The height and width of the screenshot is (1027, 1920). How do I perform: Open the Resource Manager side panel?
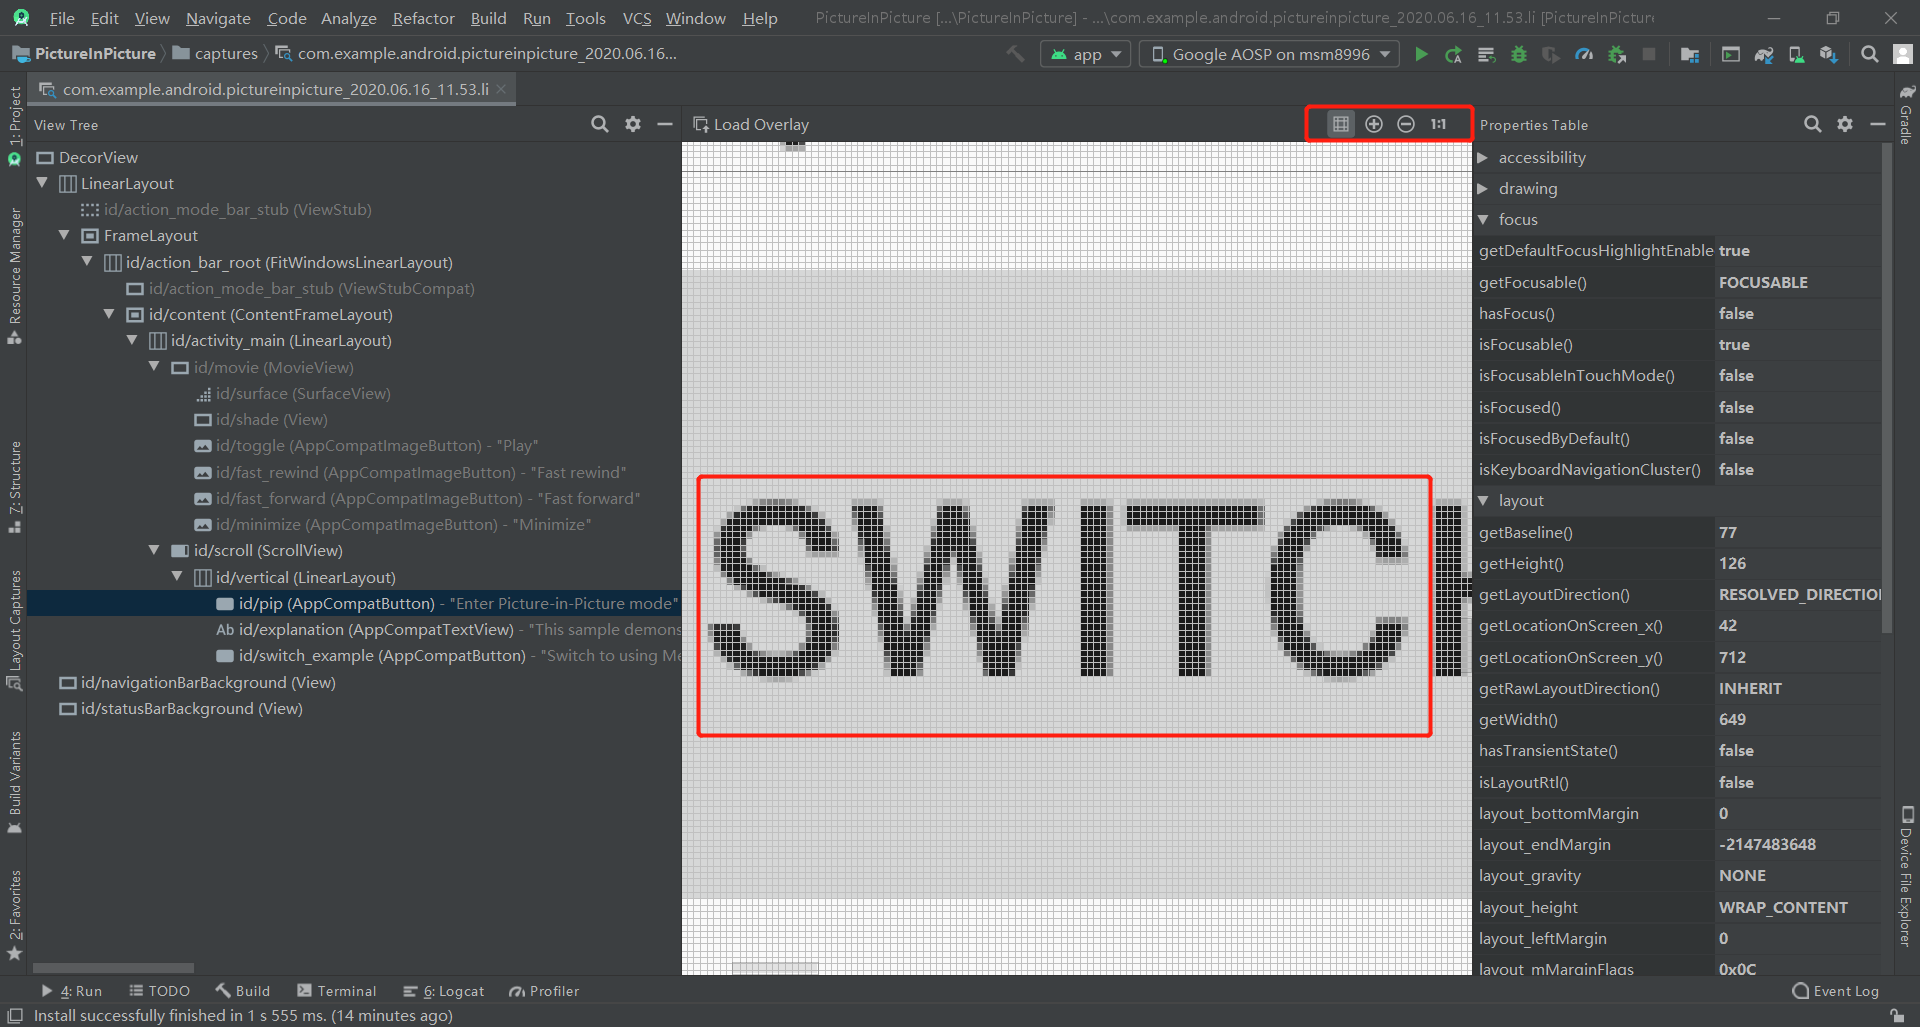pyautogui.click(x=14, y=275)
